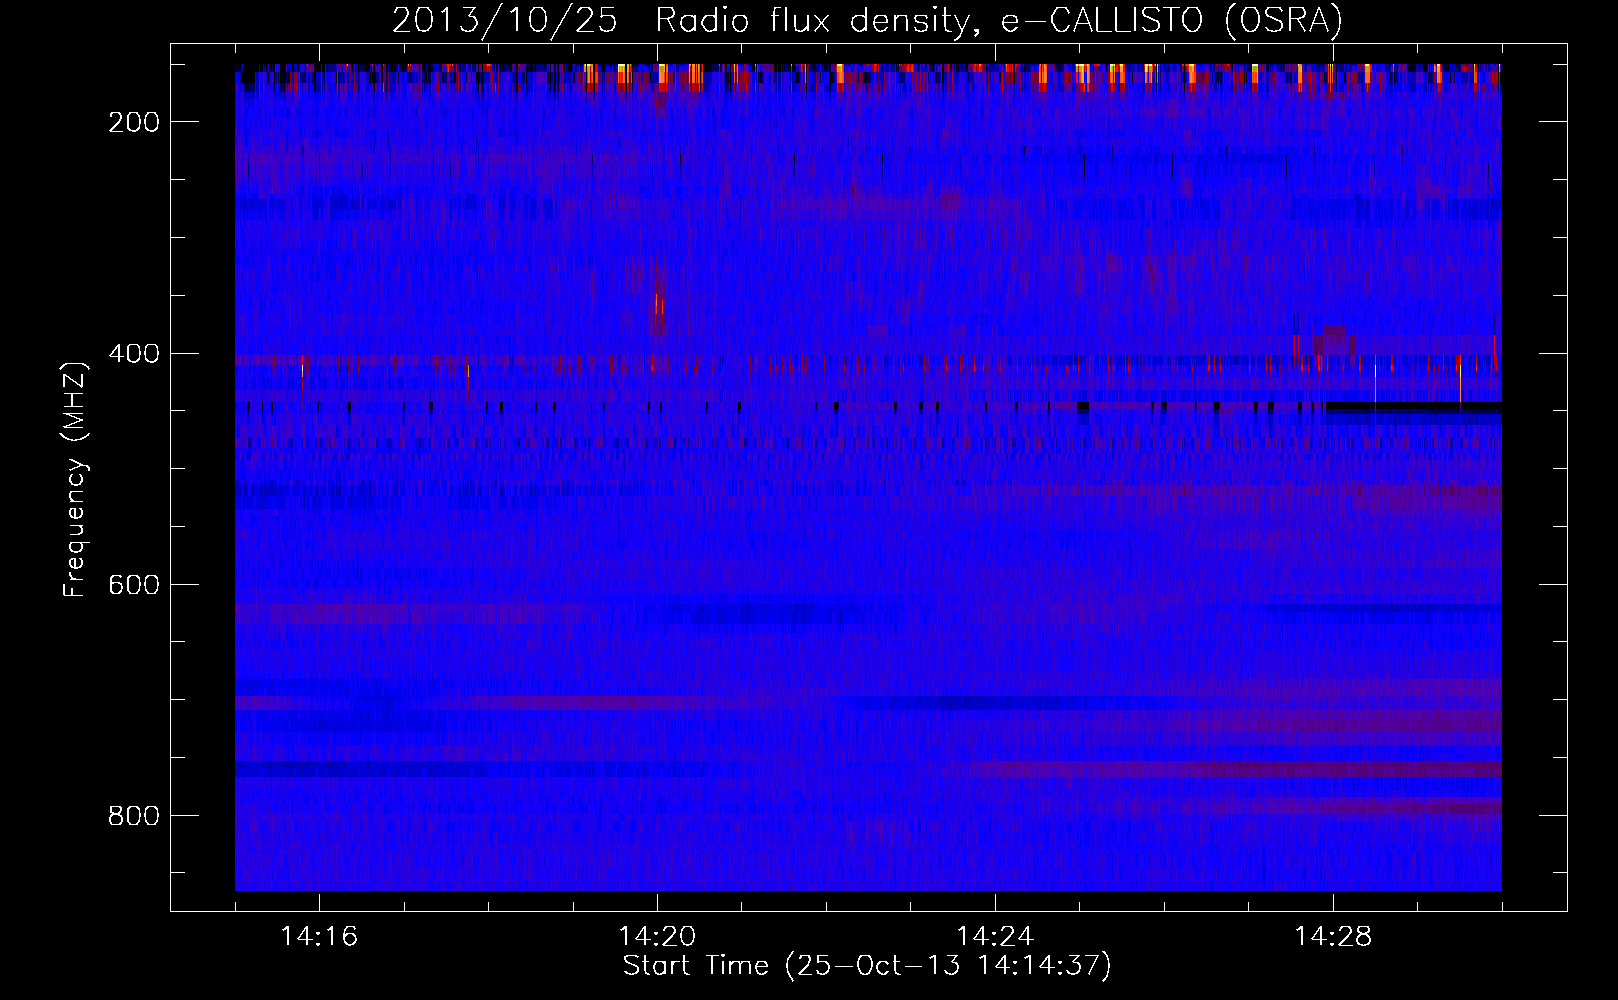Click the 14:20 time tick label

click(657, 937)
